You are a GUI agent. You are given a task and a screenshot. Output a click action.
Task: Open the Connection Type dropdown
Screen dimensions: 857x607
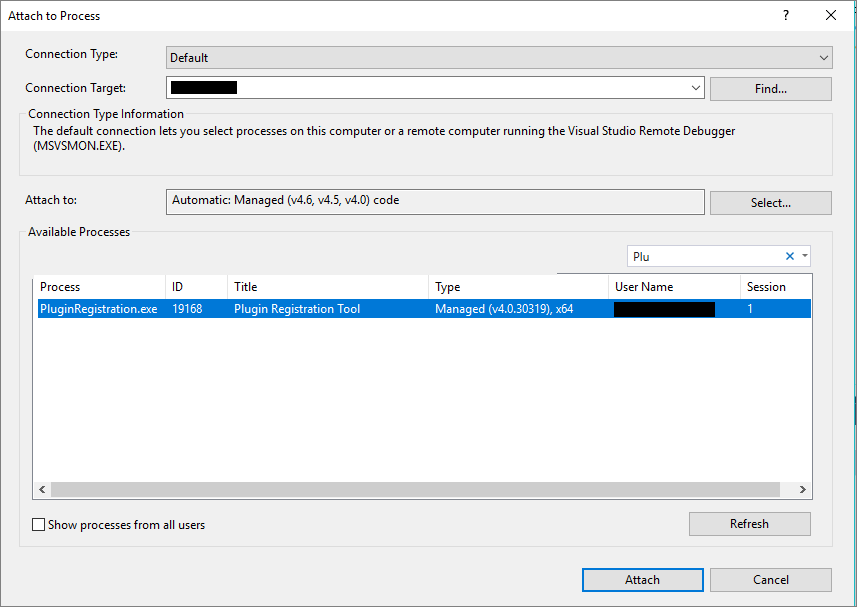pos(822,57)
